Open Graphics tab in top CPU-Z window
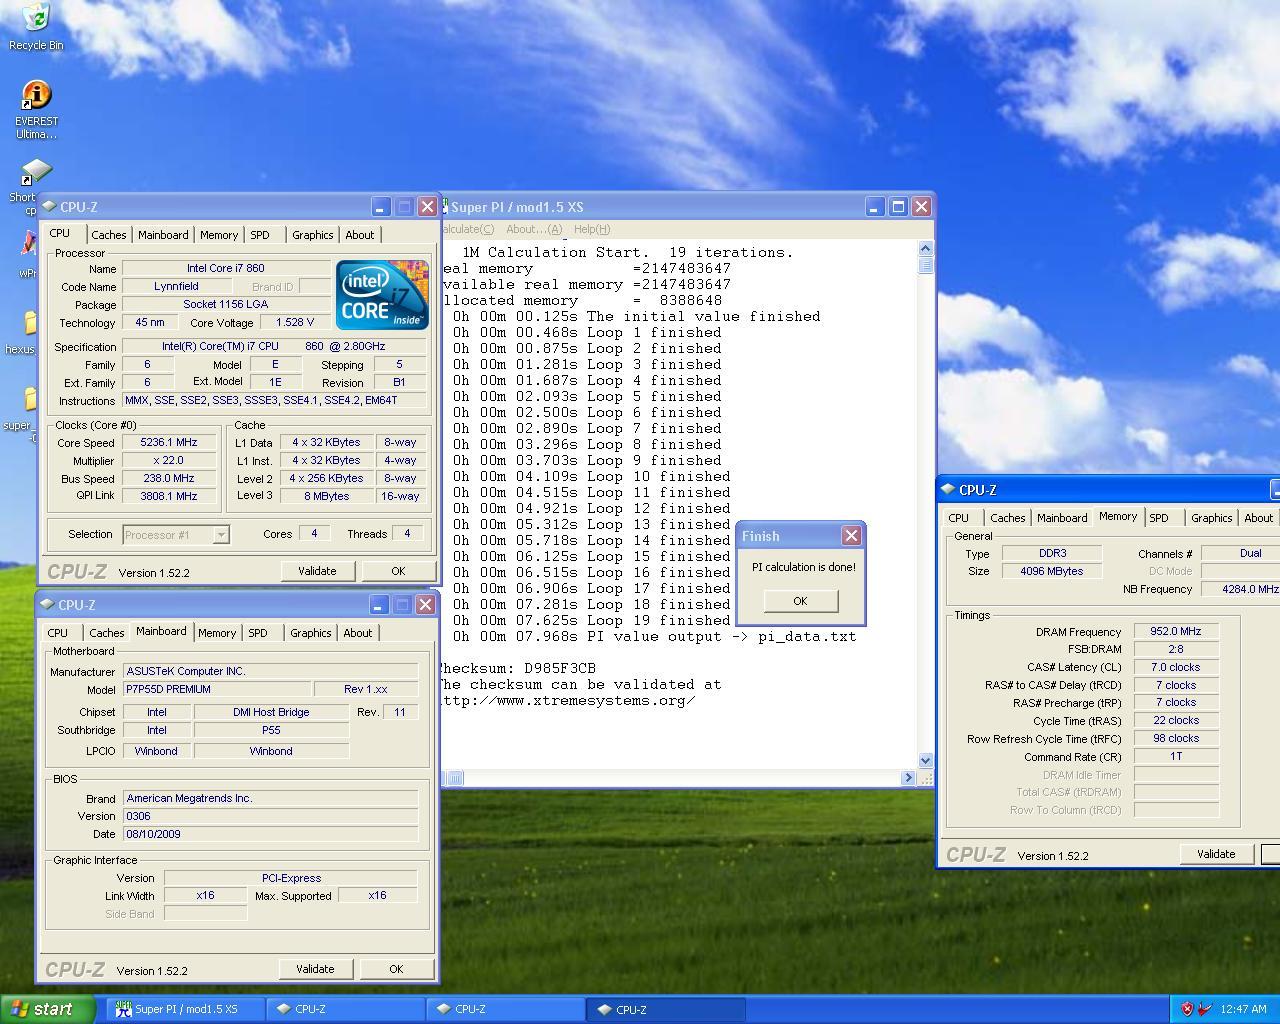 [x=313, y=235]
